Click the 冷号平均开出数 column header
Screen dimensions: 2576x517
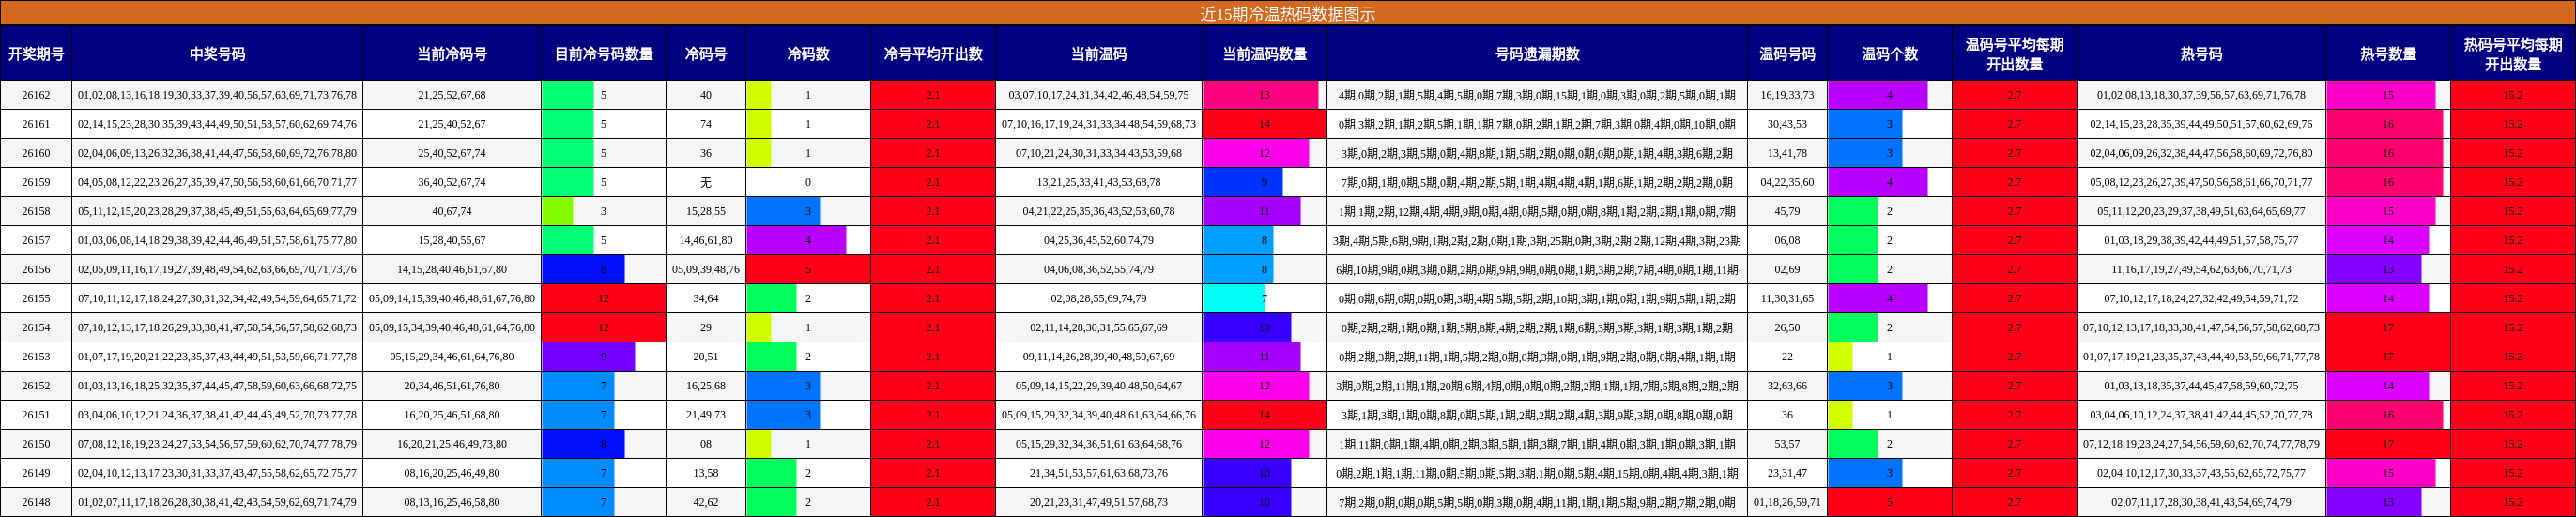pyautogui.click(x=933, y=53)
